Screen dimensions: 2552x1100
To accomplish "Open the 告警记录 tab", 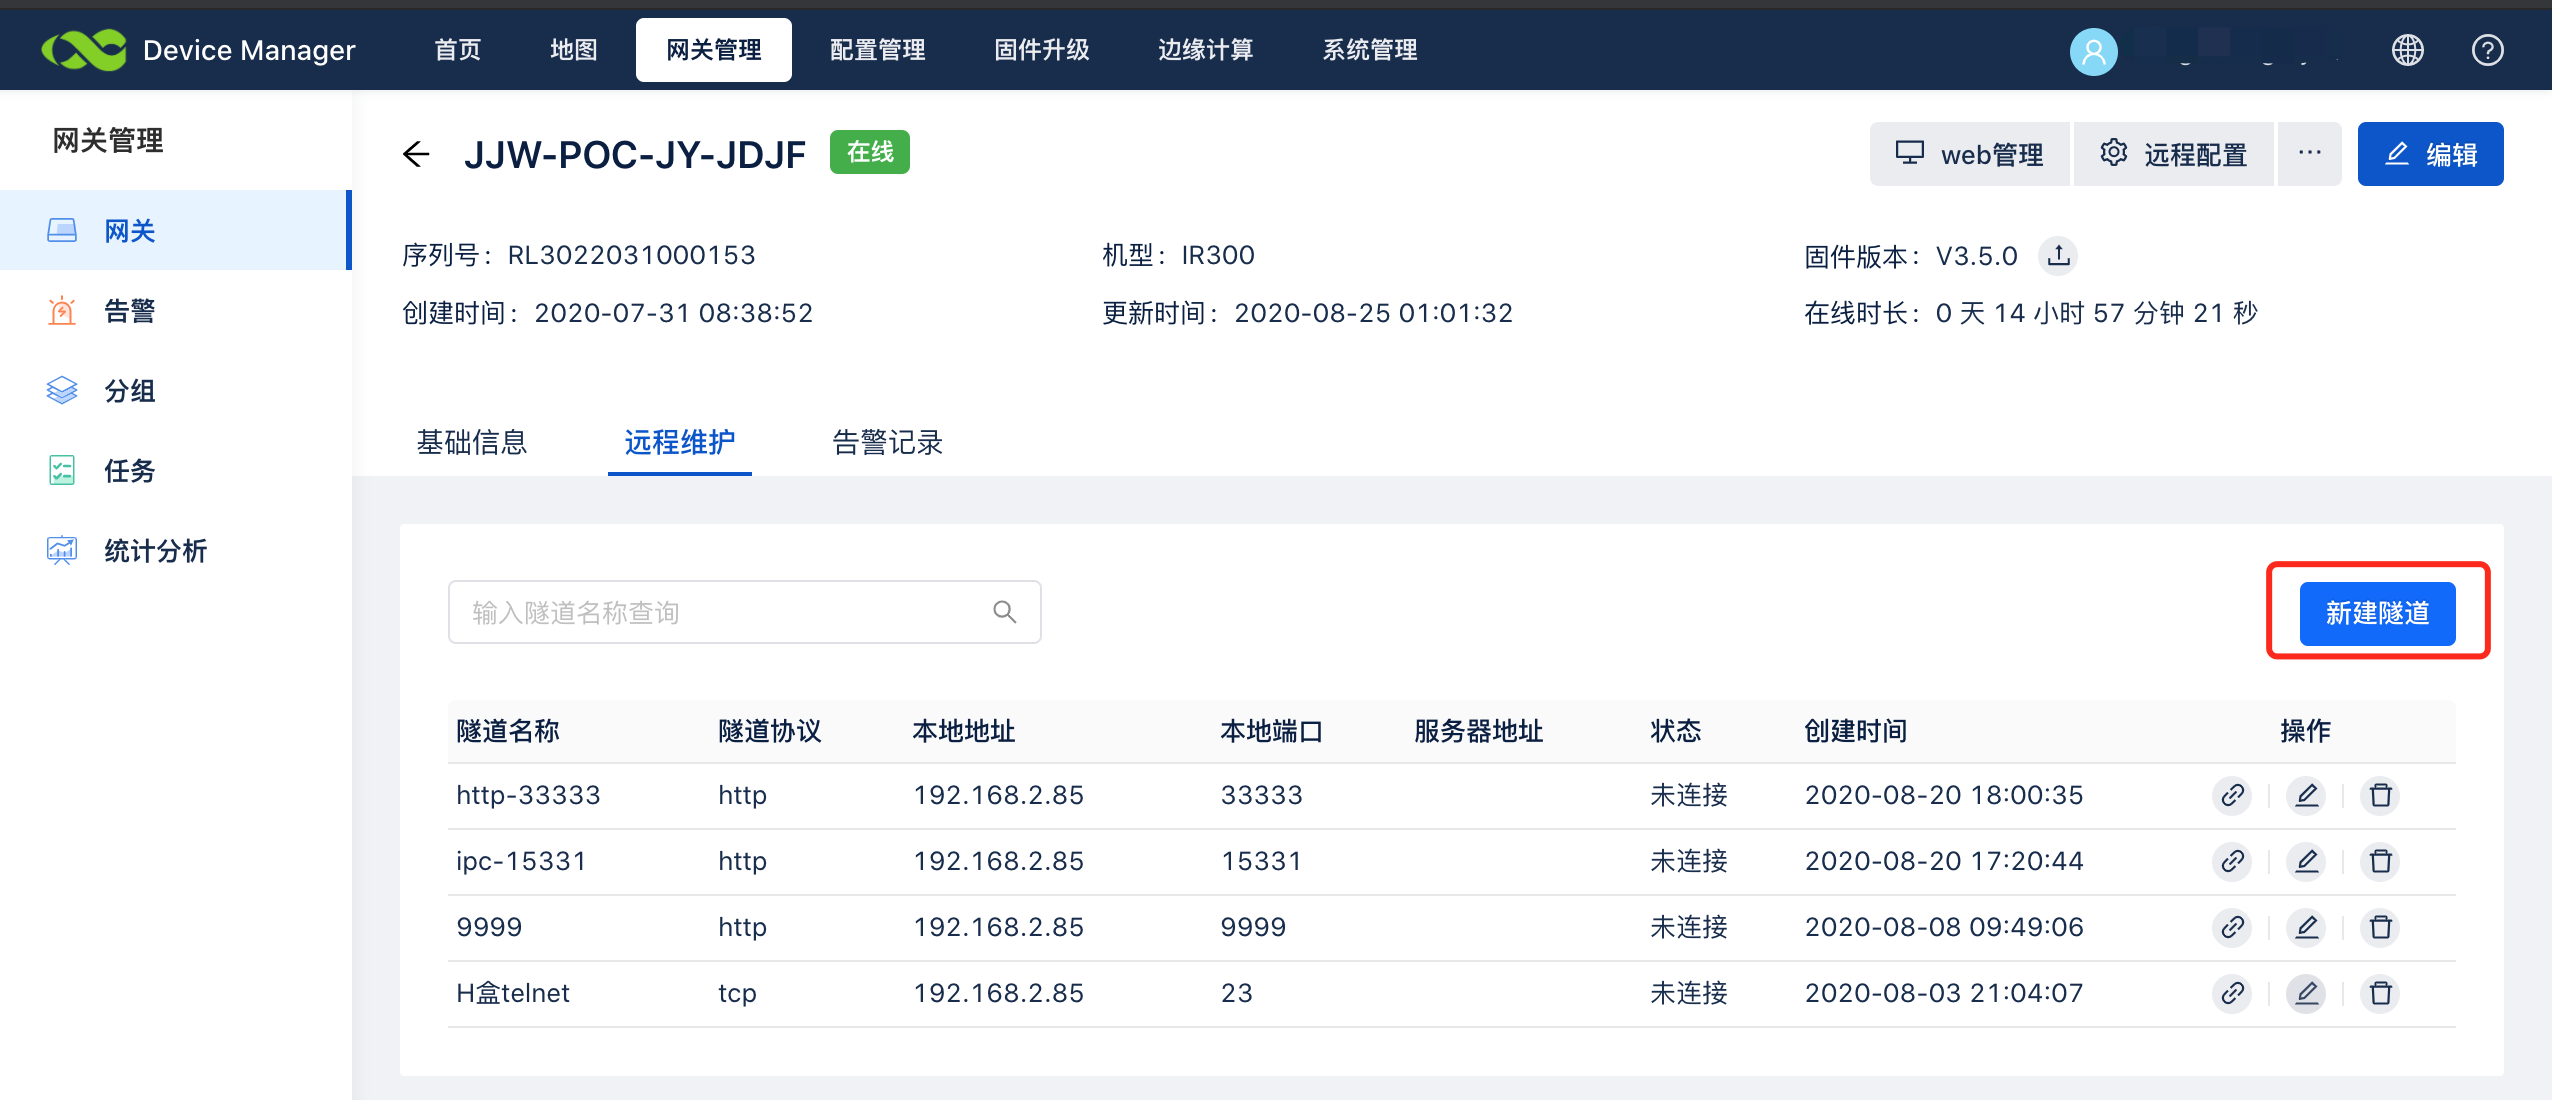I will [x=887, y=442].
